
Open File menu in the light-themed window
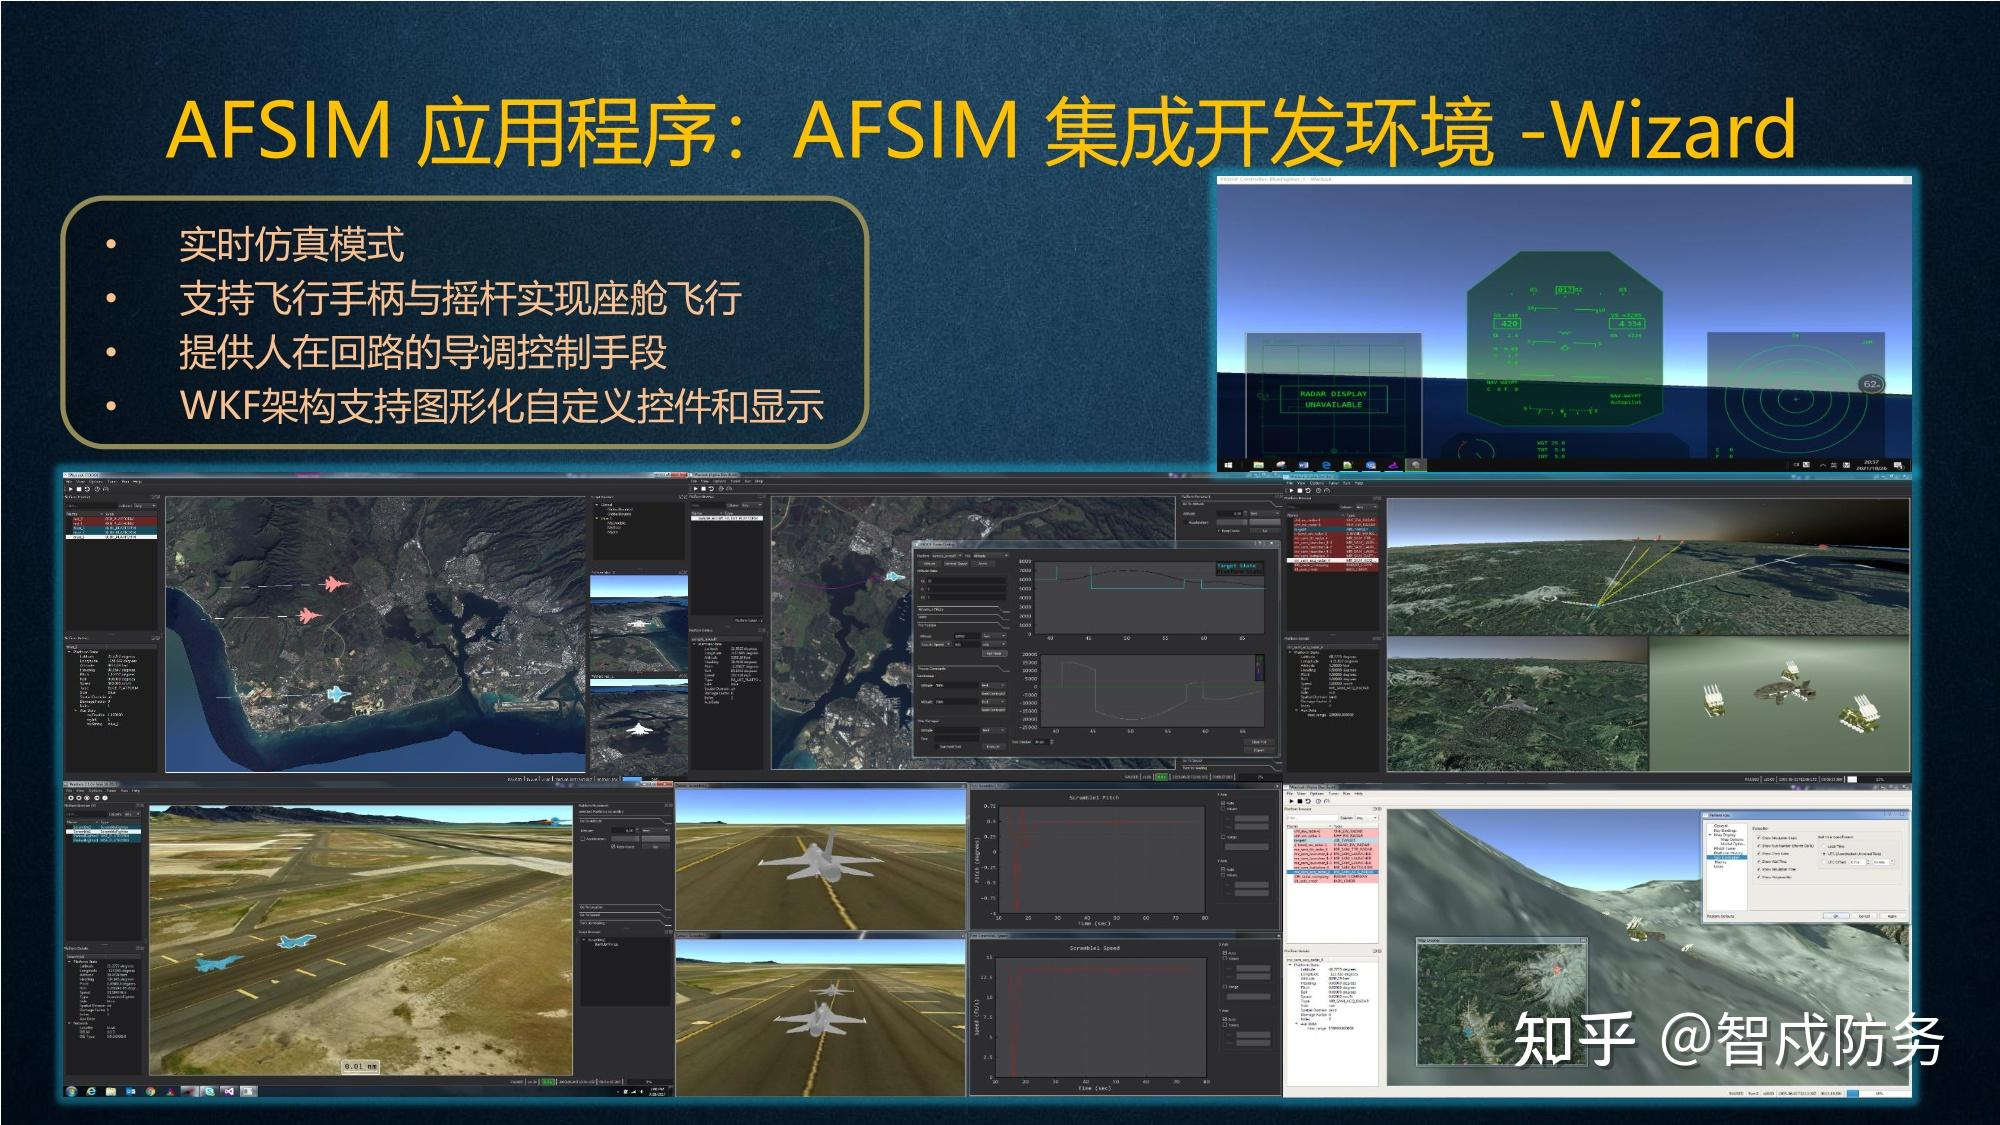(1290, 794)
